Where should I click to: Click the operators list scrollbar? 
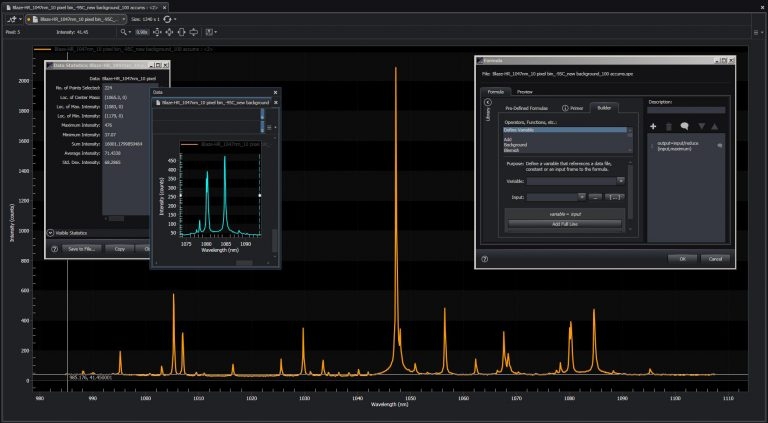(630, 140)
